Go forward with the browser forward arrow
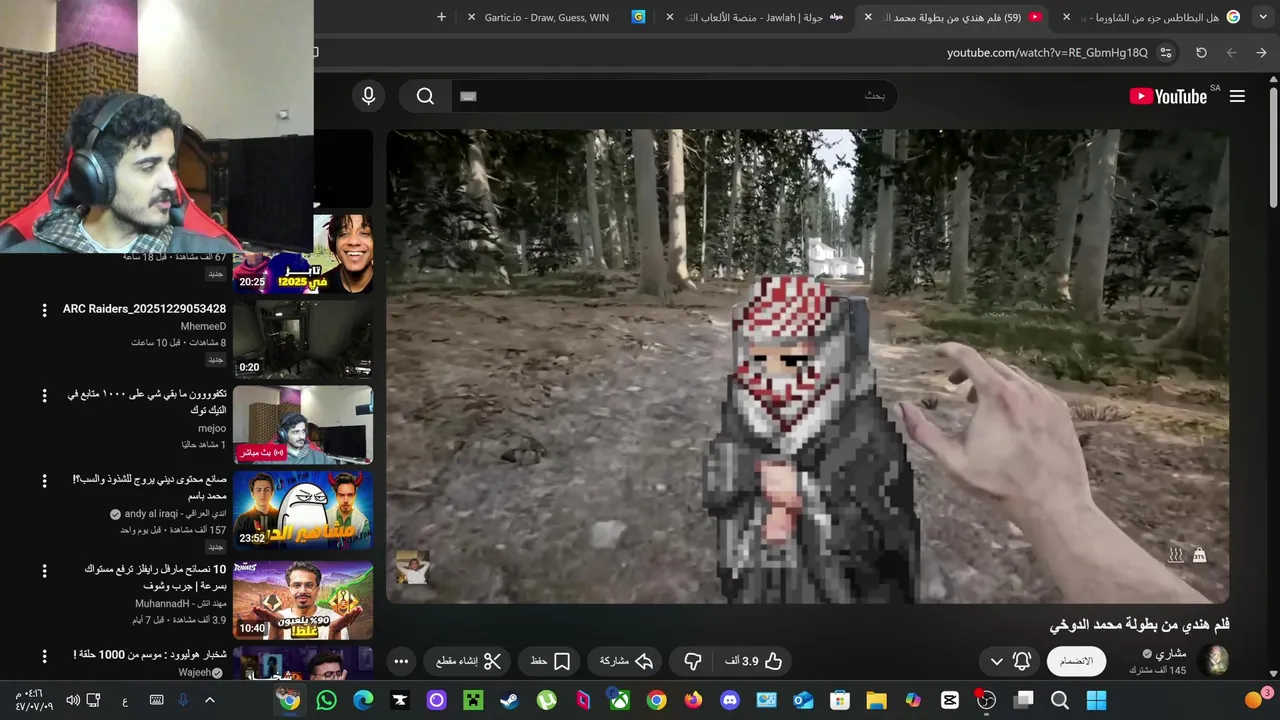 (x=1231, y=53)
